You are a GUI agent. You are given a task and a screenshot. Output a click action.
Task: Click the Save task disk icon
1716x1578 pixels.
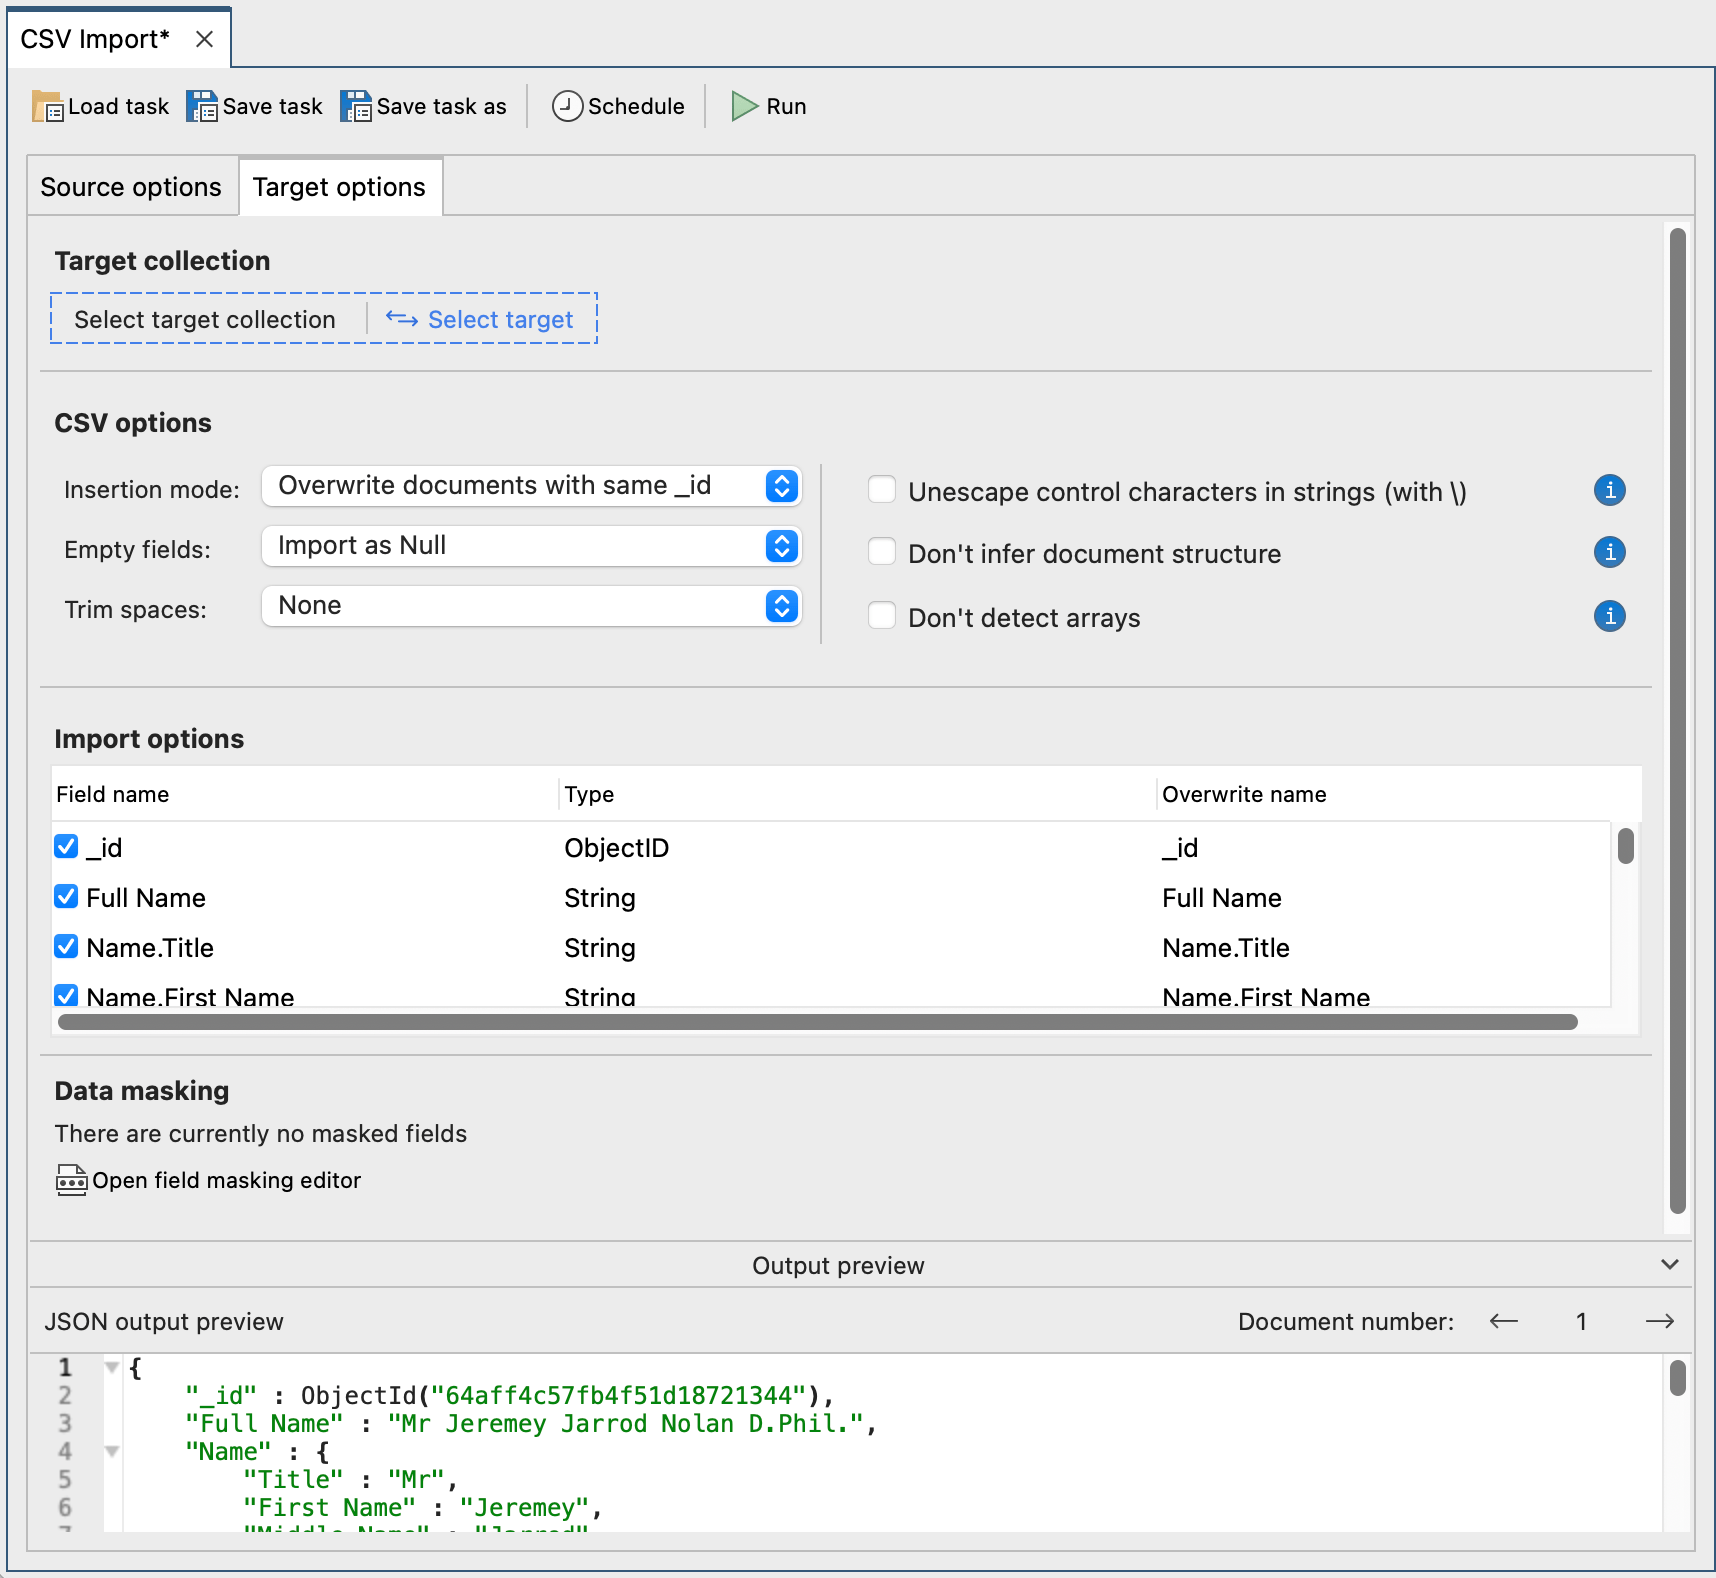pyautogui.click(x=202, y=106)
